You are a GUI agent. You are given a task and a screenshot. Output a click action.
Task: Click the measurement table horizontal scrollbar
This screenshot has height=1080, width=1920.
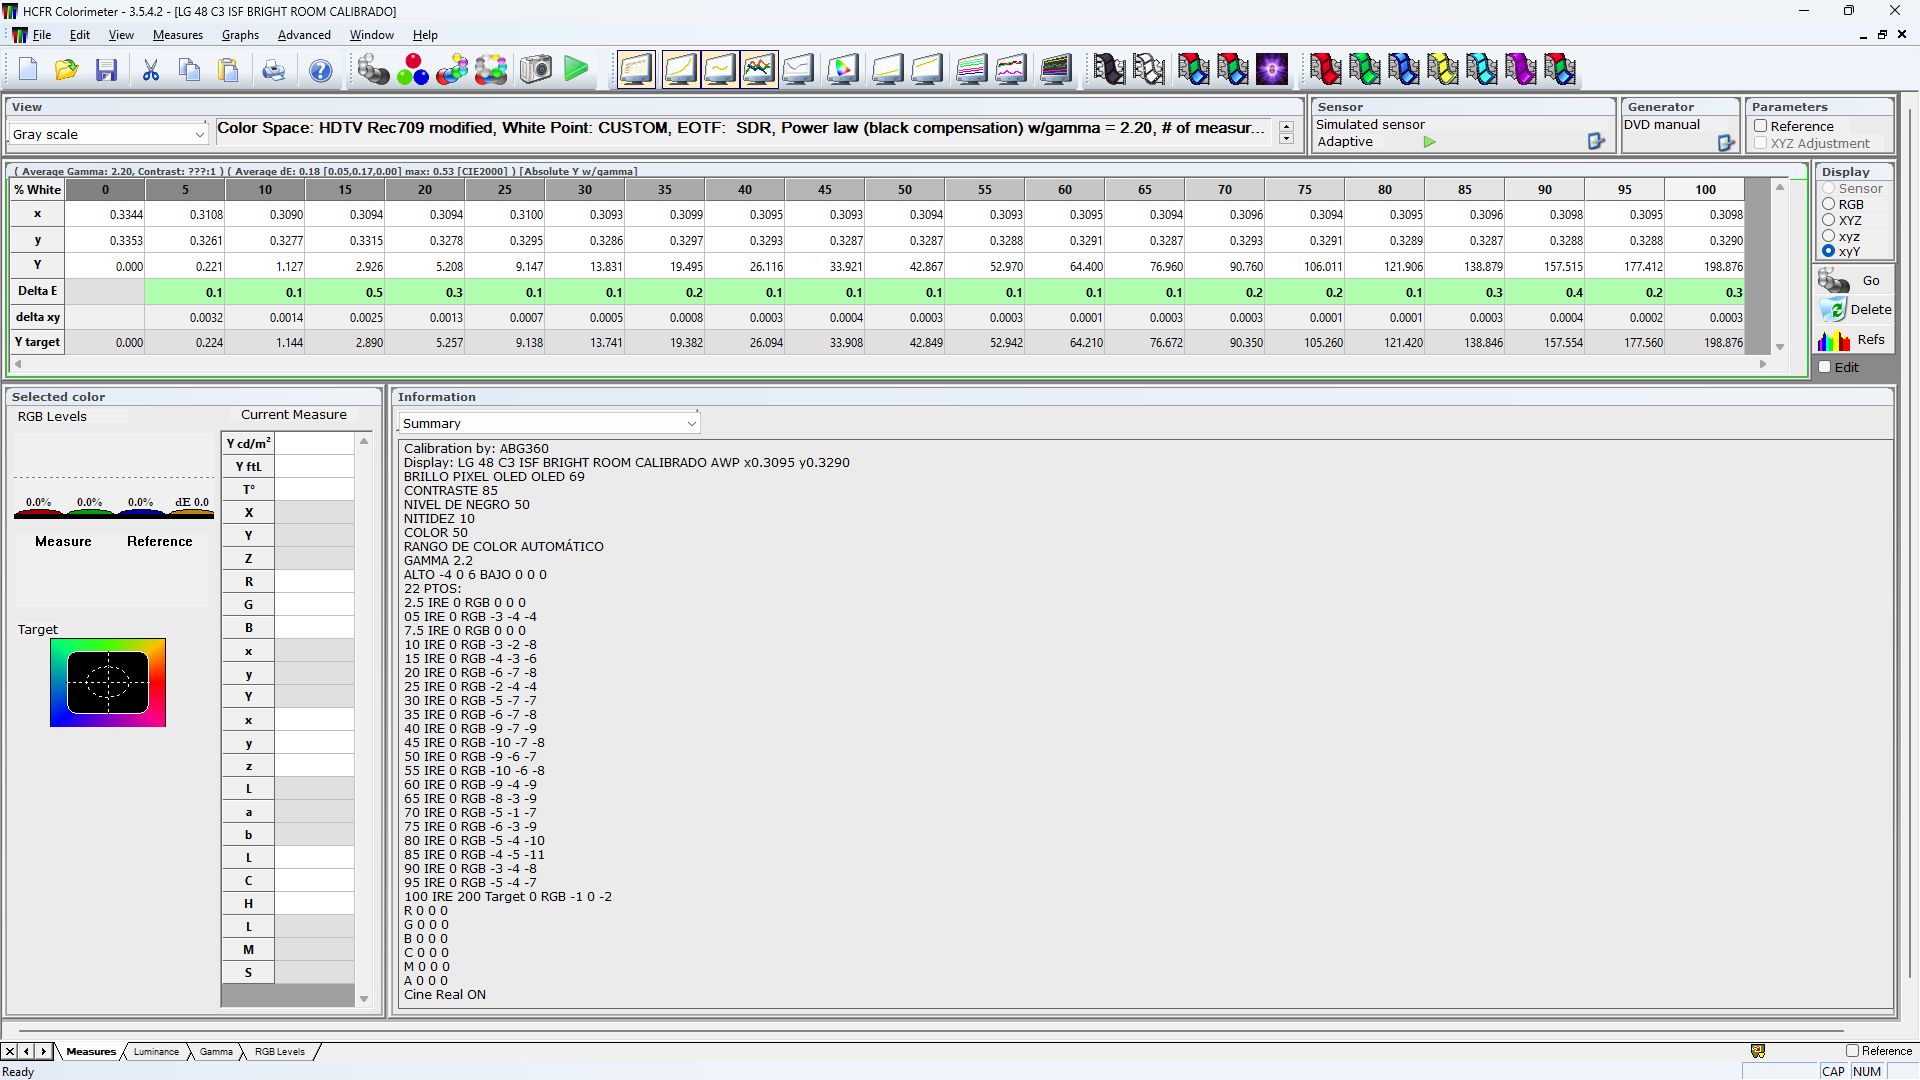(890, 364)
